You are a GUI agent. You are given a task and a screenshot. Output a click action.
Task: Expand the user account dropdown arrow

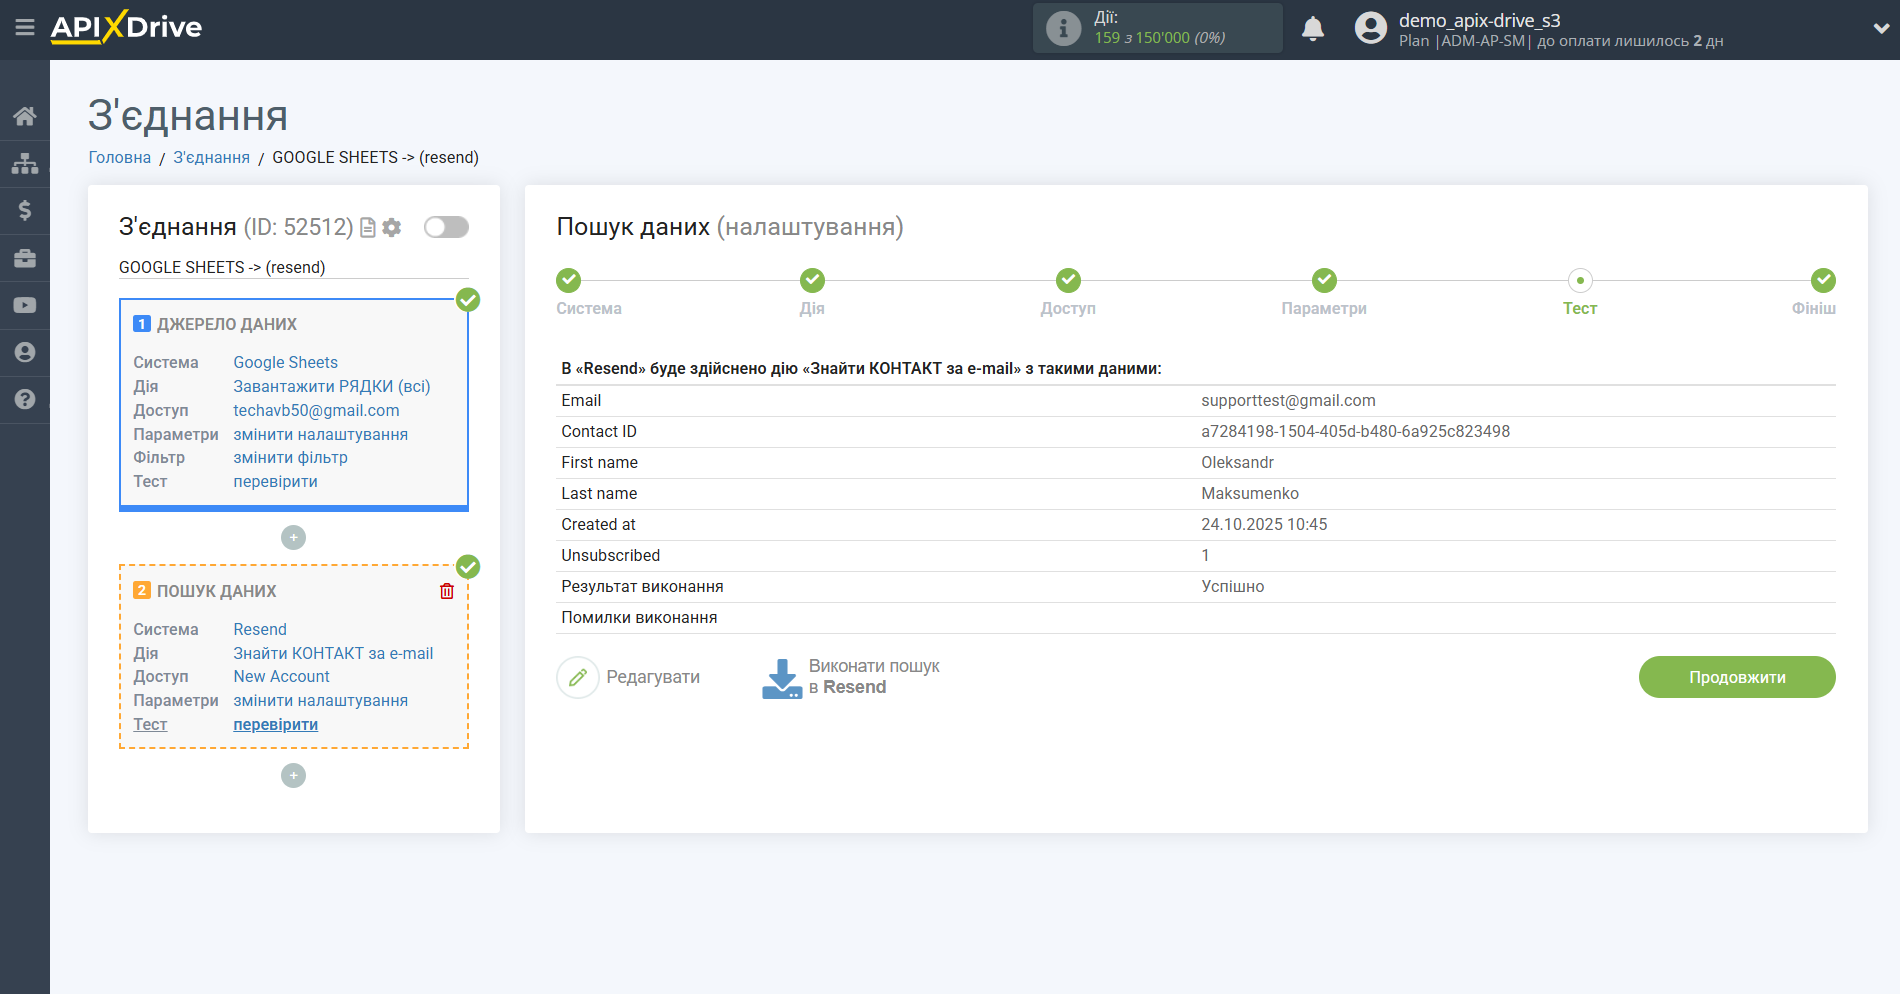coord(1880,29)
